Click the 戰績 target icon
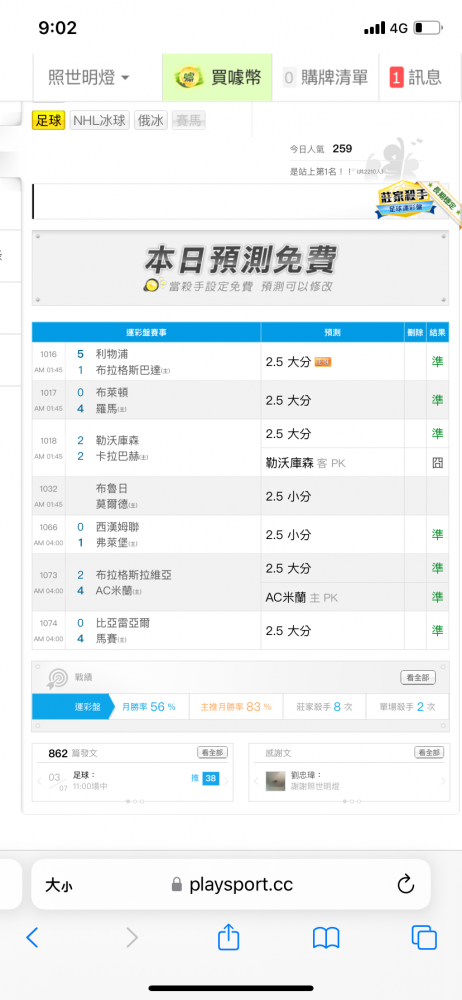This screenshot has width=462, height=1000. coord(57,678)
